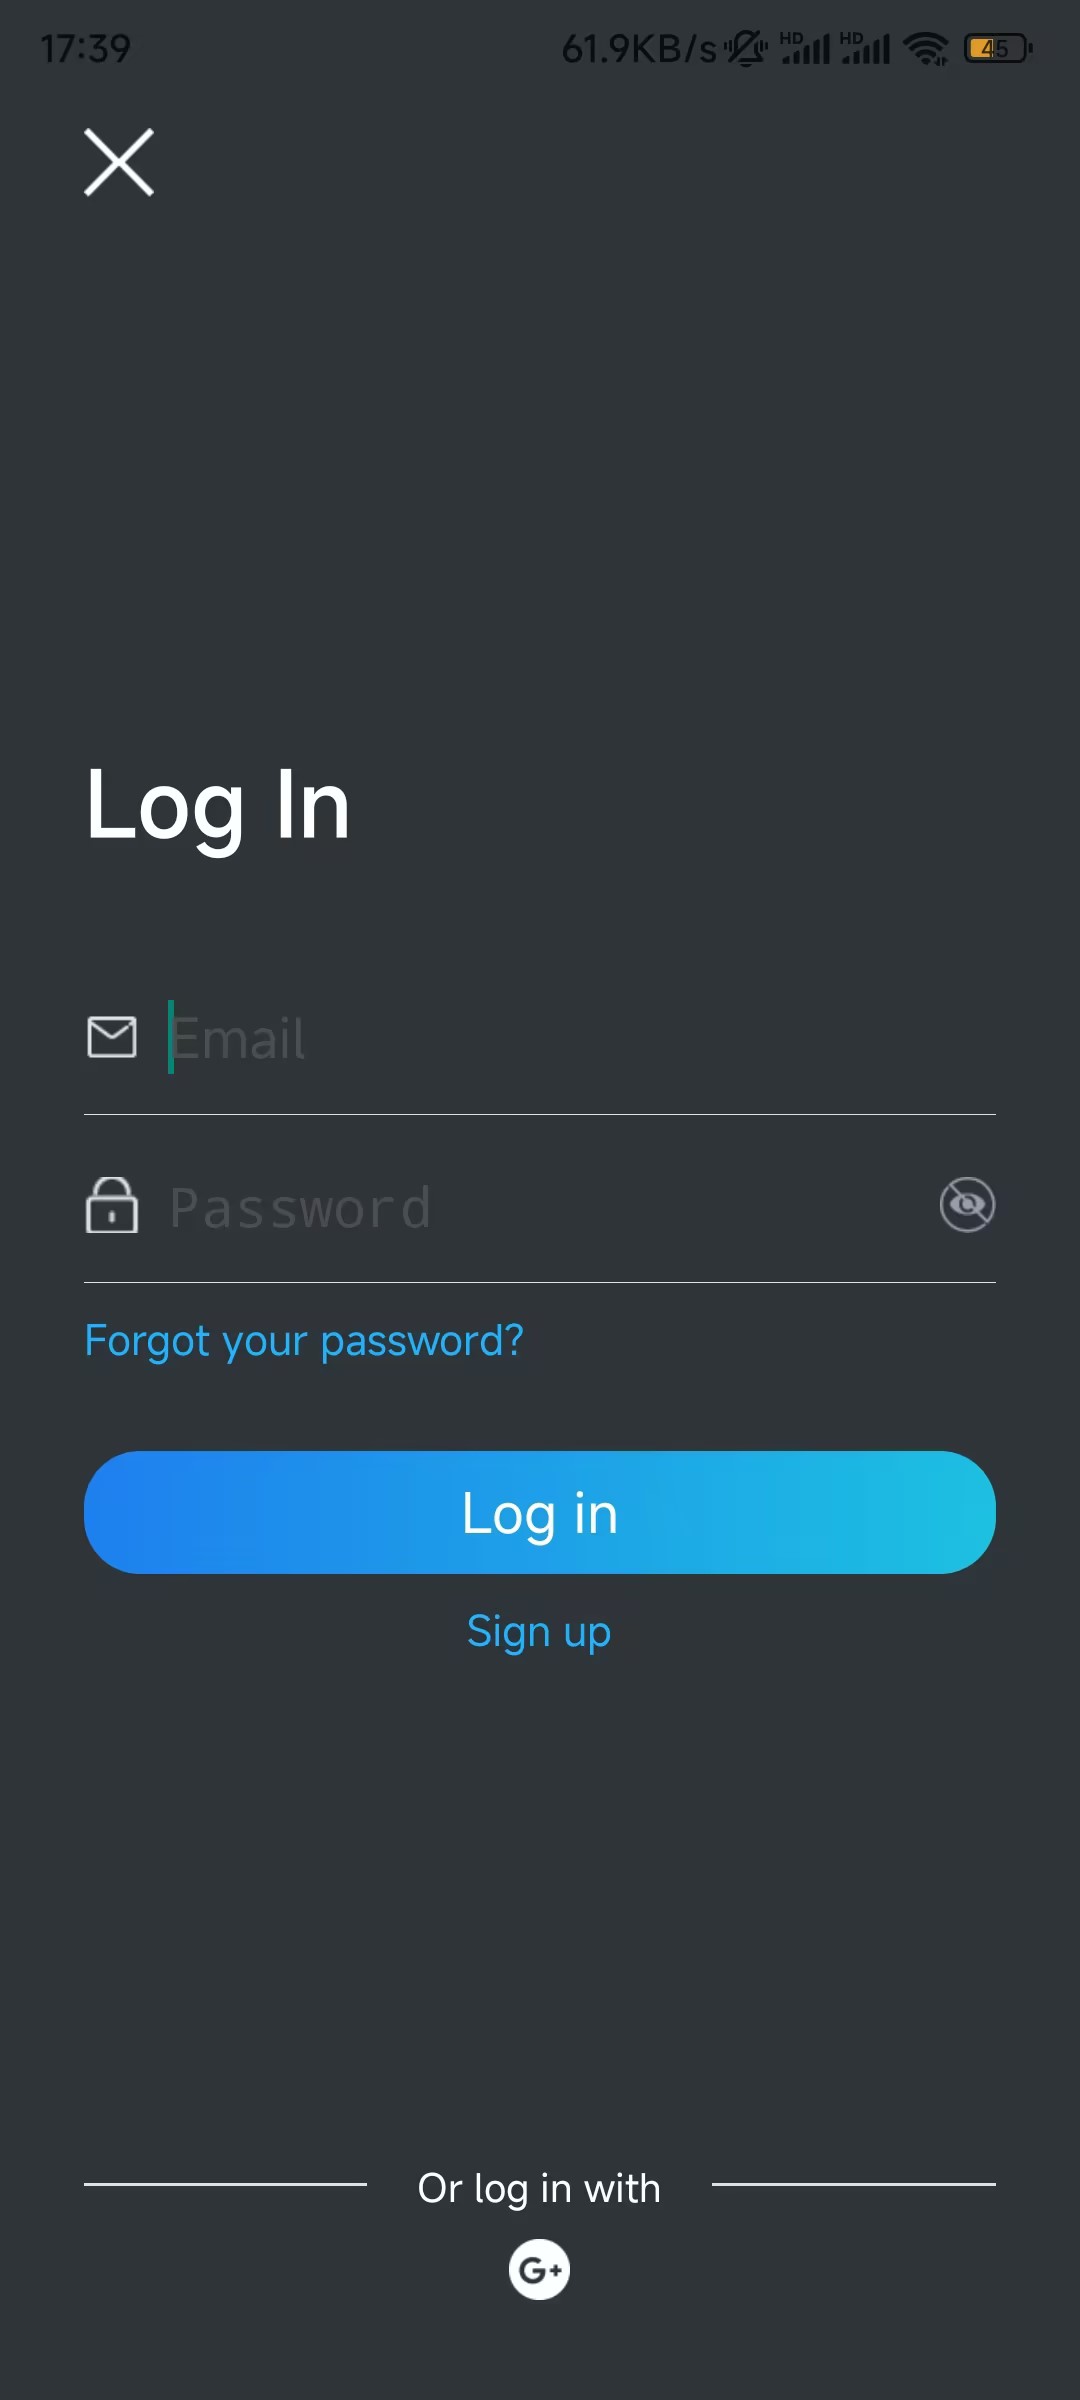Tap the battery indicator showing 45
Screen dimensions: 1080x2400
point(998,48)
